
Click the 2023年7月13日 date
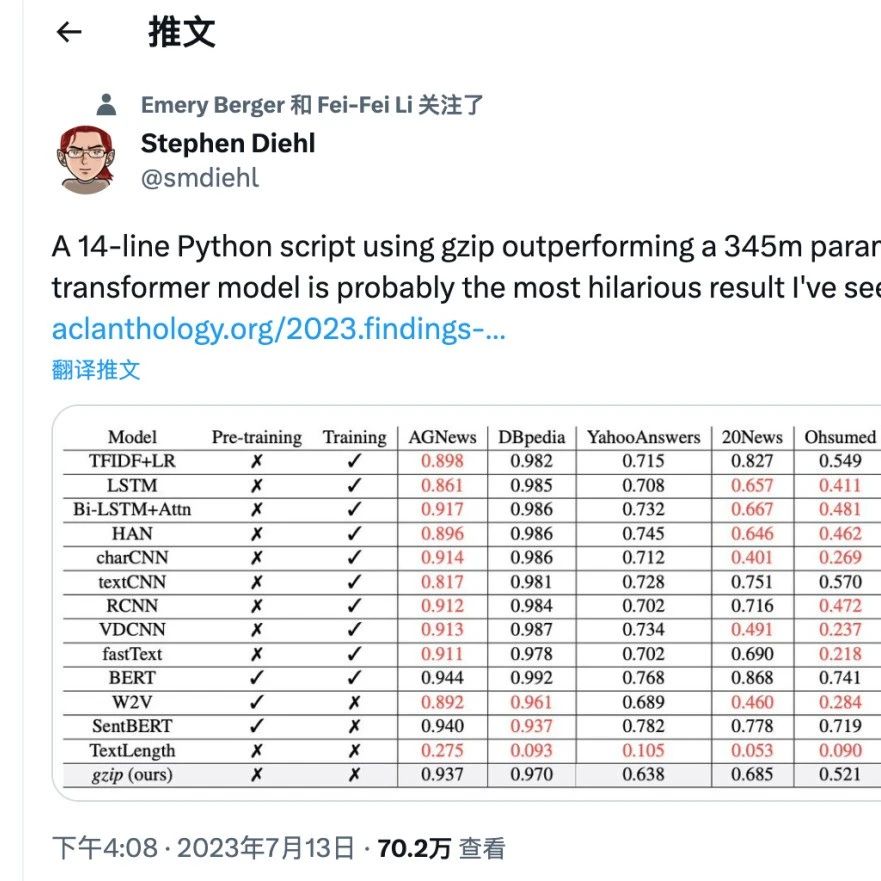[267, 849]
